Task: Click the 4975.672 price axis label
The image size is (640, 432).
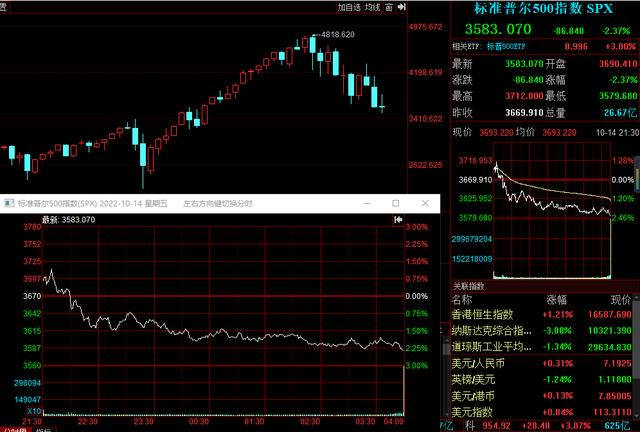Action: [425, 27]
